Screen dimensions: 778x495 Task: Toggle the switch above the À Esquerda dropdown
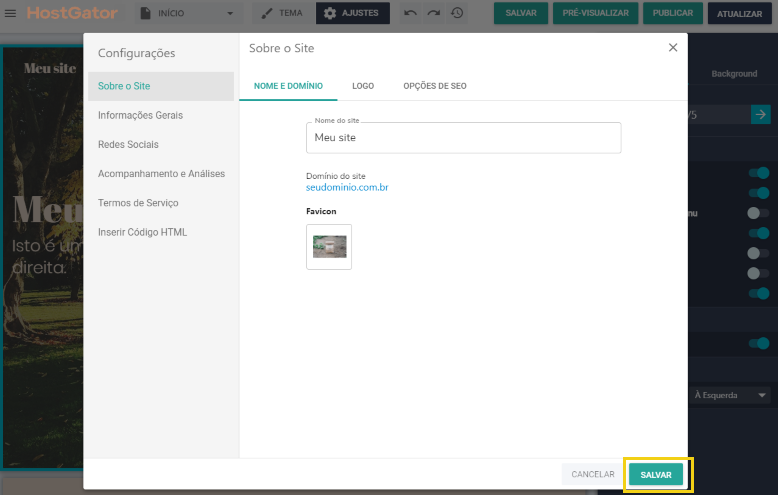pyautogui.click(x=759, y=343)
